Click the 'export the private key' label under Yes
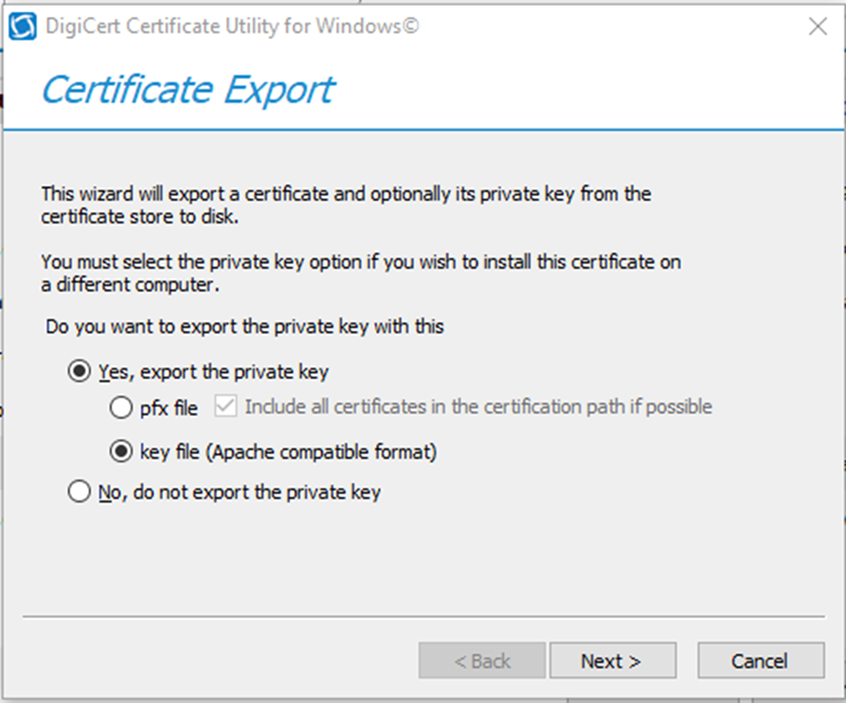Viewport: 846px width, 703px height. 234,372
